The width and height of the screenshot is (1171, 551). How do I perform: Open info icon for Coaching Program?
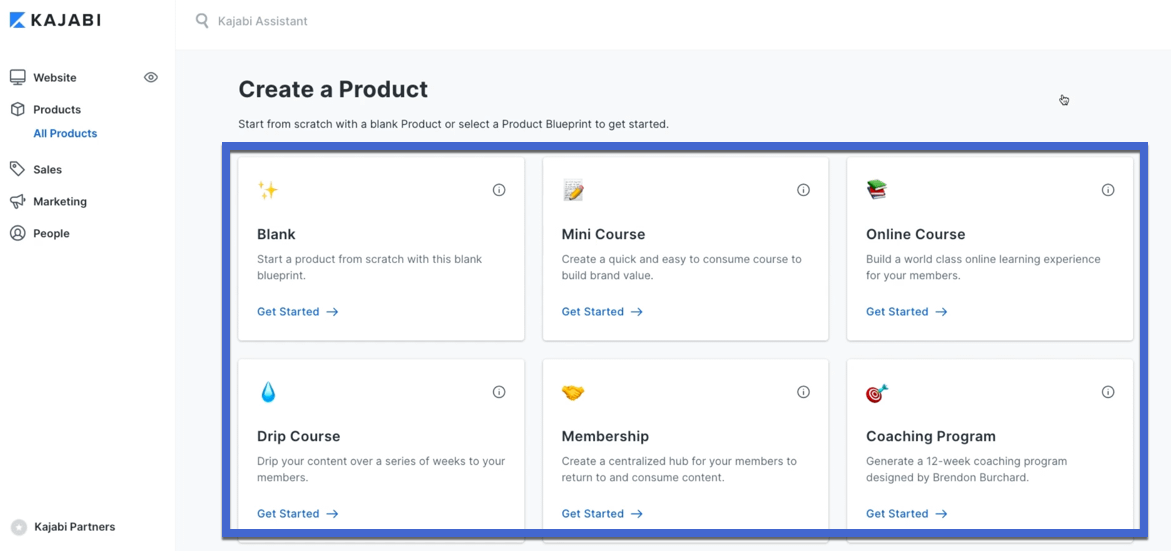(x=1108, y=392)
